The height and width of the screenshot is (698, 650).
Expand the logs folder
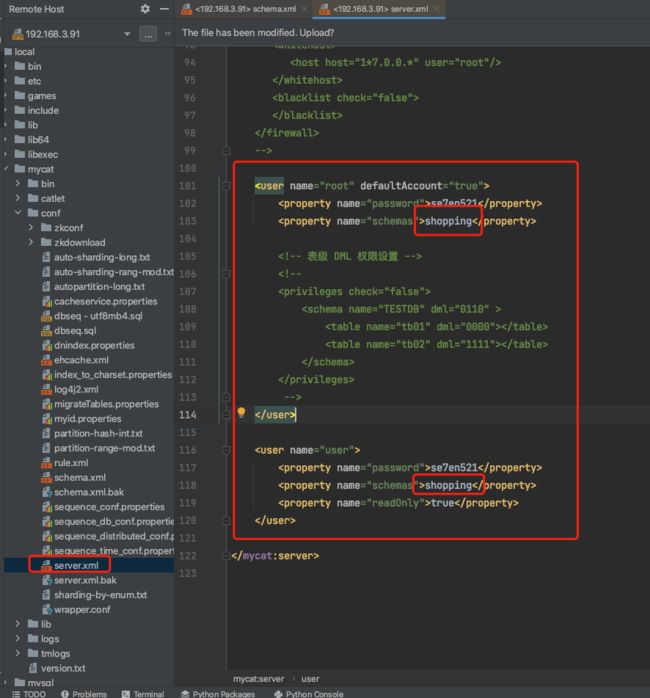click(x=18, y=638)
